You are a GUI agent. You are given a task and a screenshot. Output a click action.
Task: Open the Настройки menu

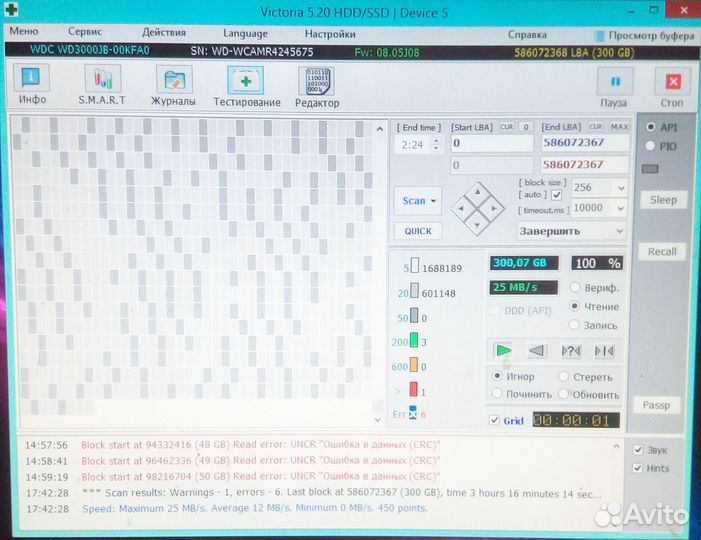click(330, 33)
